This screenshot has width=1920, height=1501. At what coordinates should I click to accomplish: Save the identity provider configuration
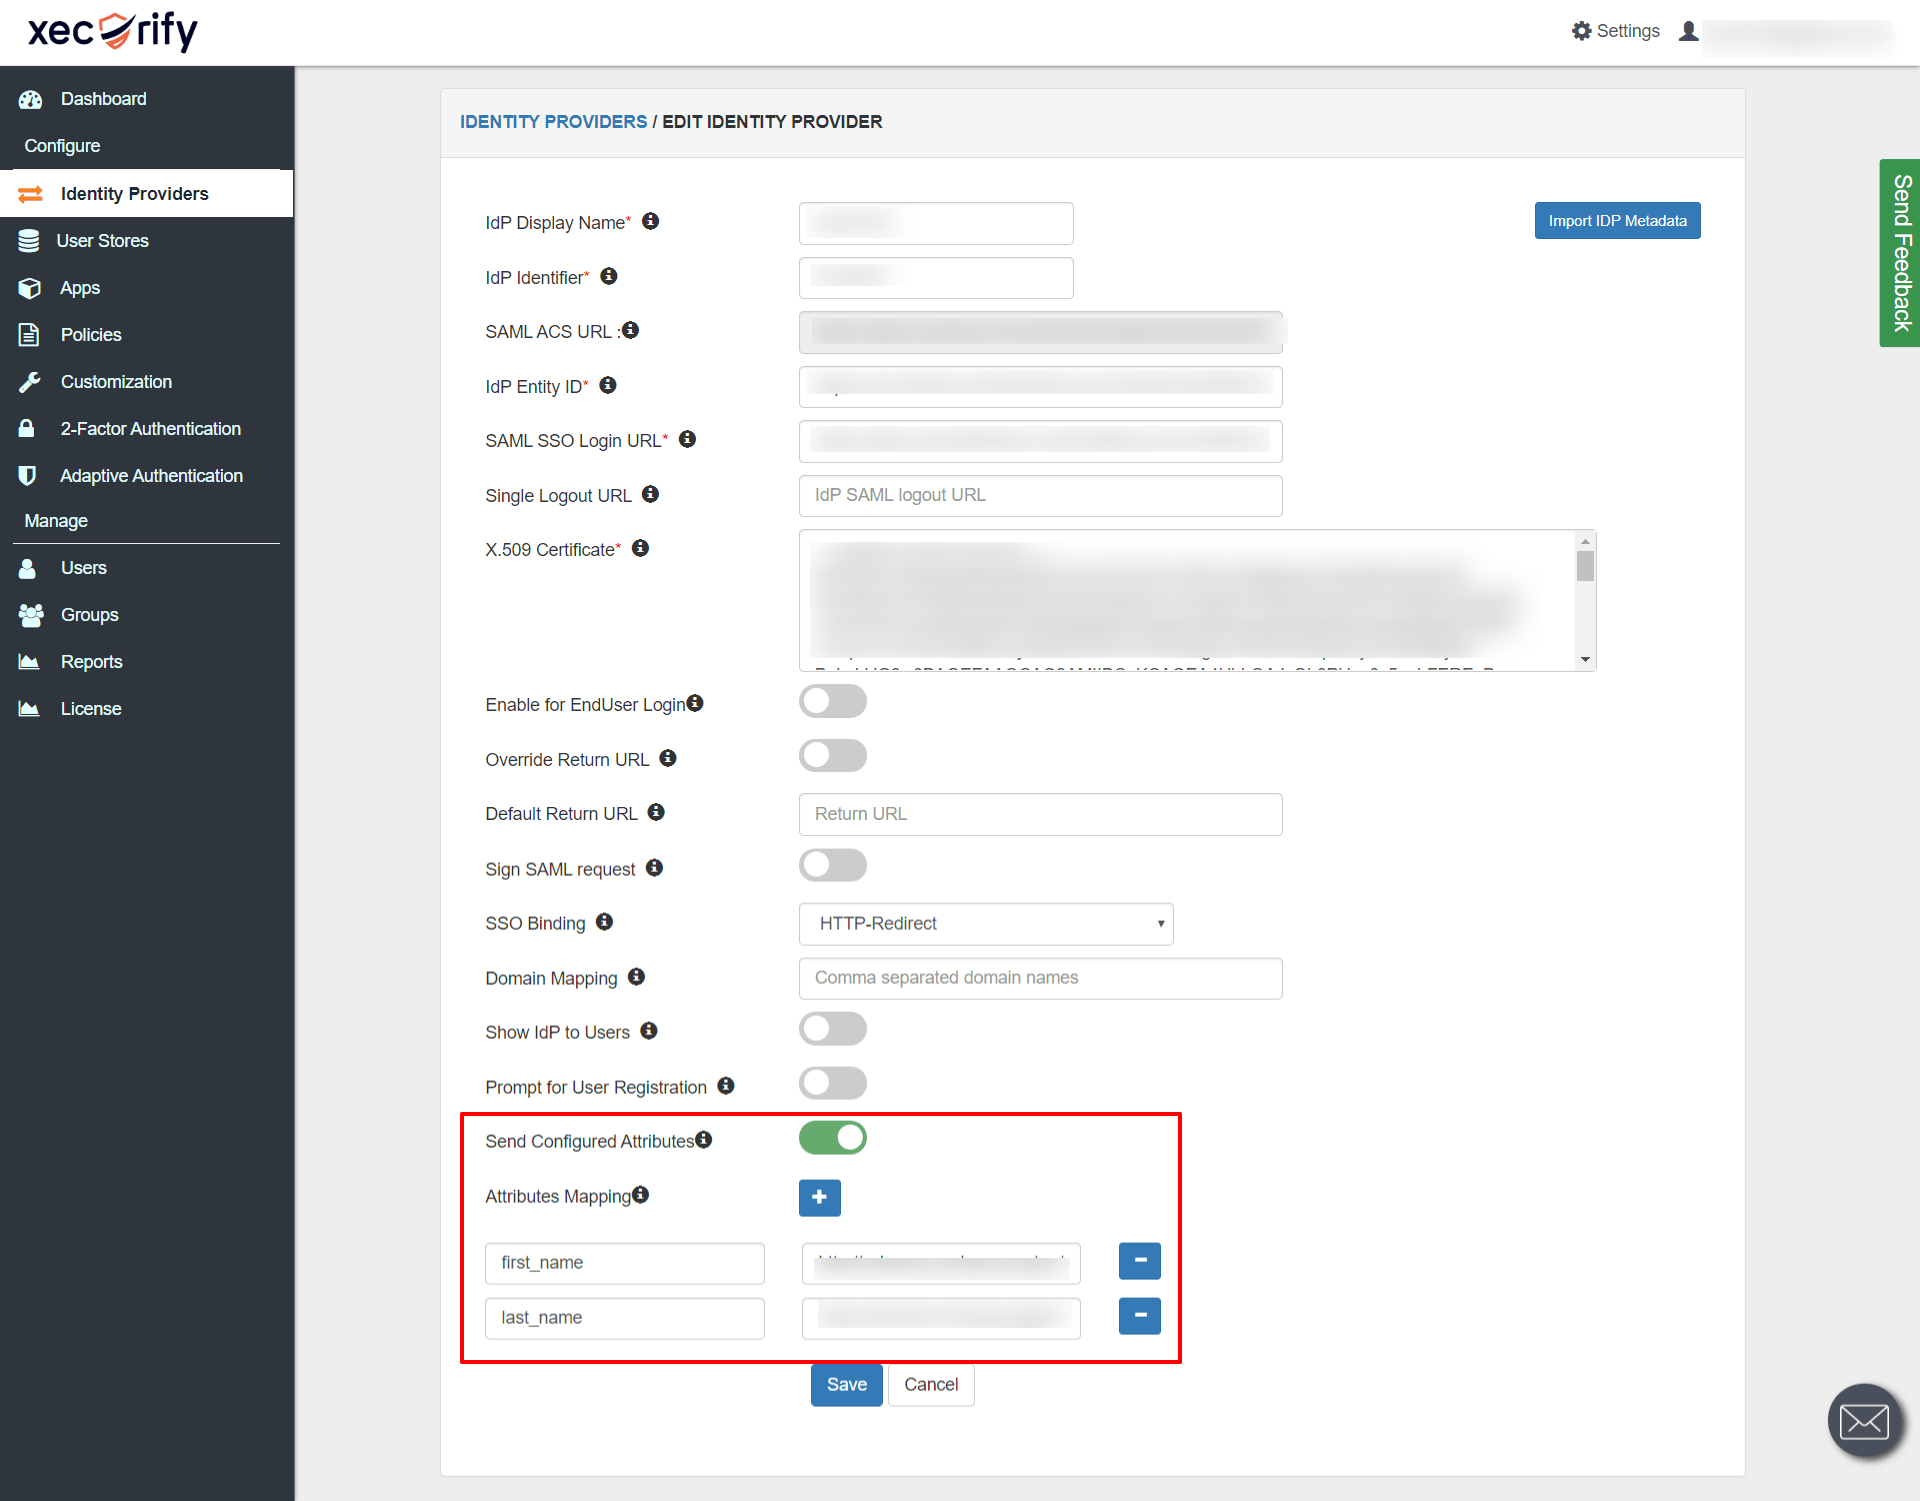pos(846,1384)
